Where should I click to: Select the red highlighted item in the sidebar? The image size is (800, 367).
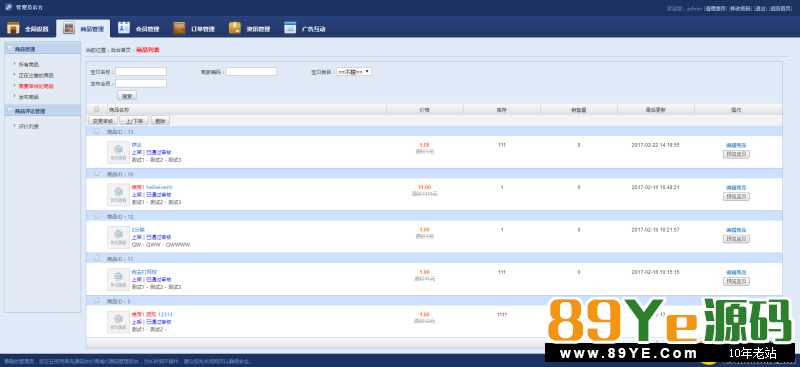[36, 86]
